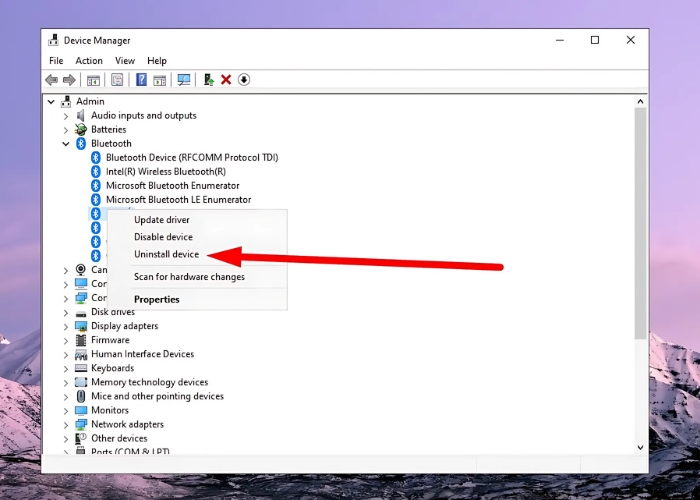Image resolution: width=700 pixels, height=500 pixels.
Task: Collapse the Bluetooth category
Action: (66, 144)
